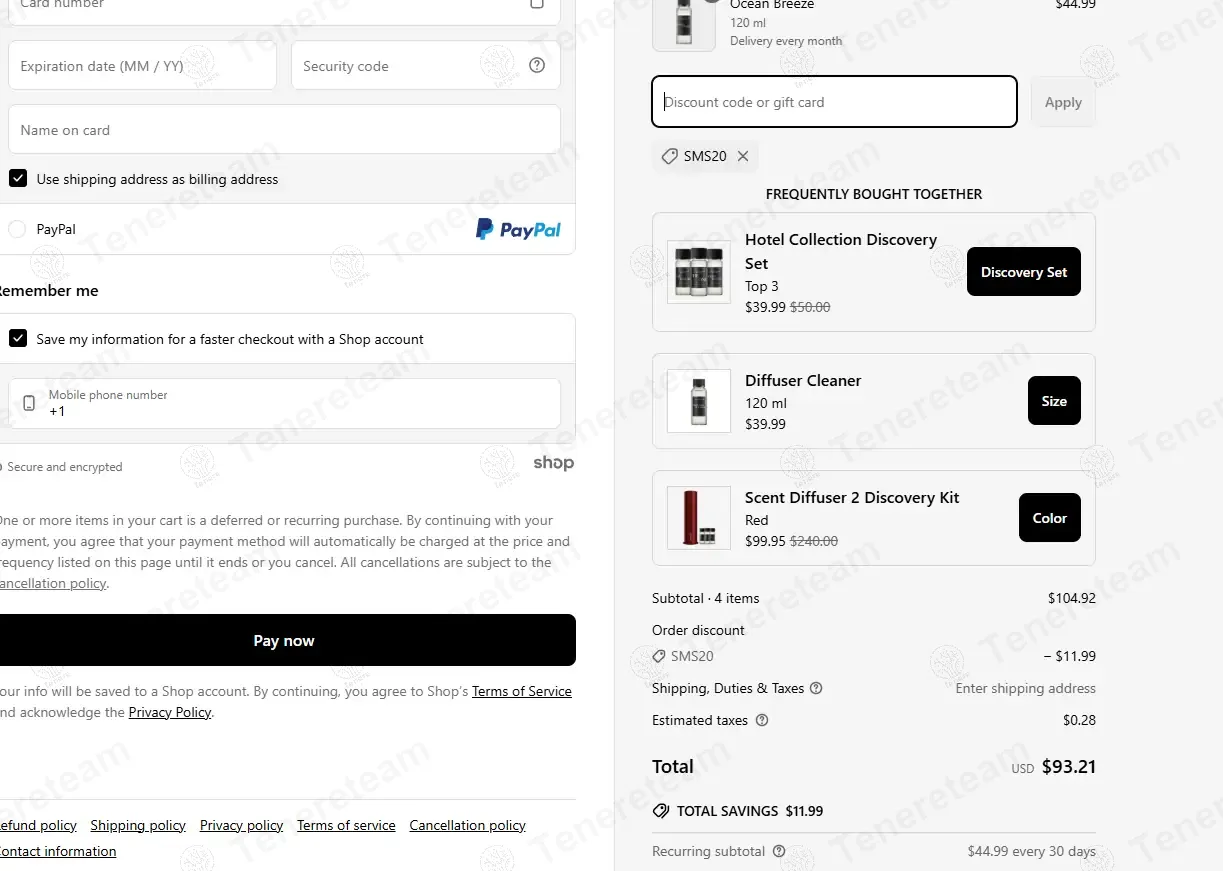The width and height of the screenshot is (1223, 871).
Task: Remove the SMS20 discount code
Action: coord(743,156)
